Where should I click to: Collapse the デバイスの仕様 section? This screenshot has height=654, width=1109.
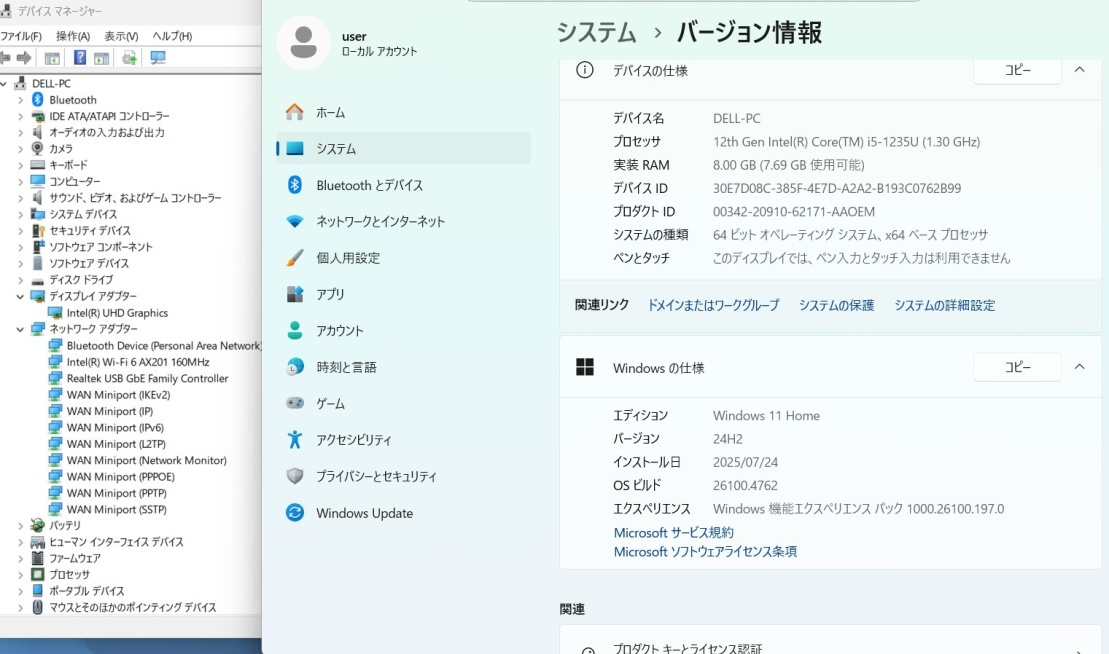(1078, 70)
